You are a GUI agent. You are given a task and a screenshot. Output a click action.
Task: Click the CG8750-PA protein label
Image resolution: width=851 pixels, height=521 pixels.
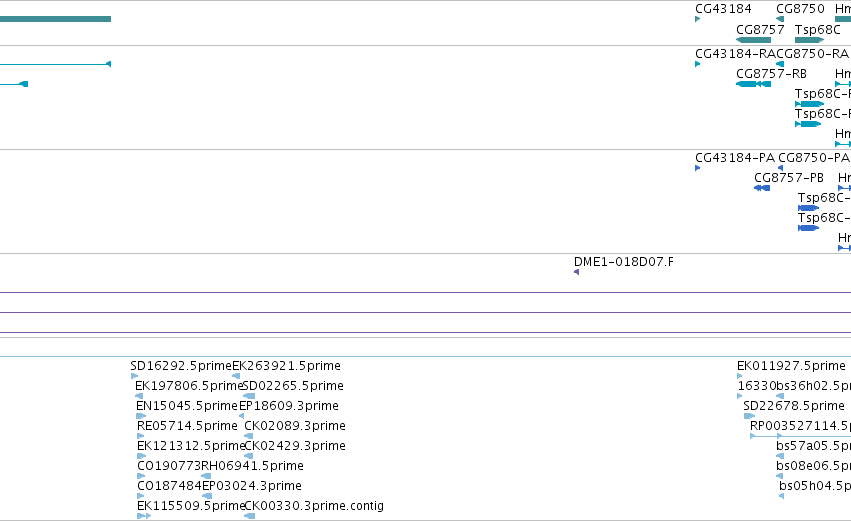pos(814,158)
